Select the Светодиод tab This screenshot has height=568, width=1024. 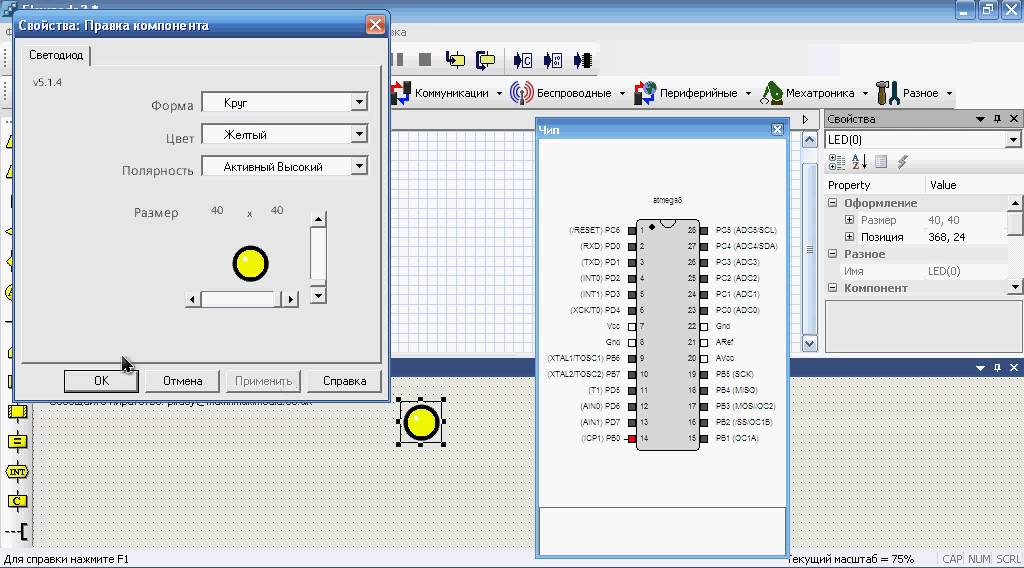tap(56, 55)
